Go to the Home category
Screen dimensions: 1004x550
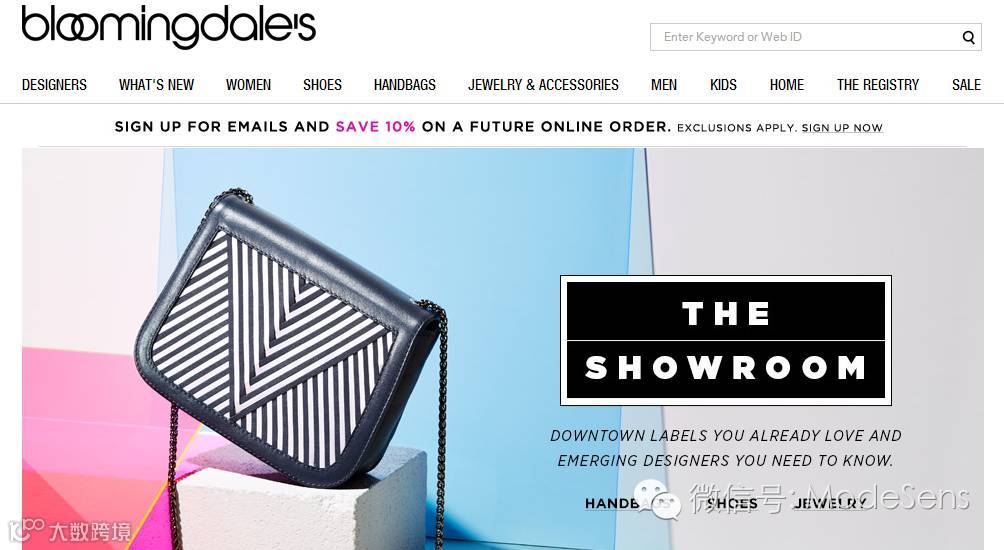(787, 85)
